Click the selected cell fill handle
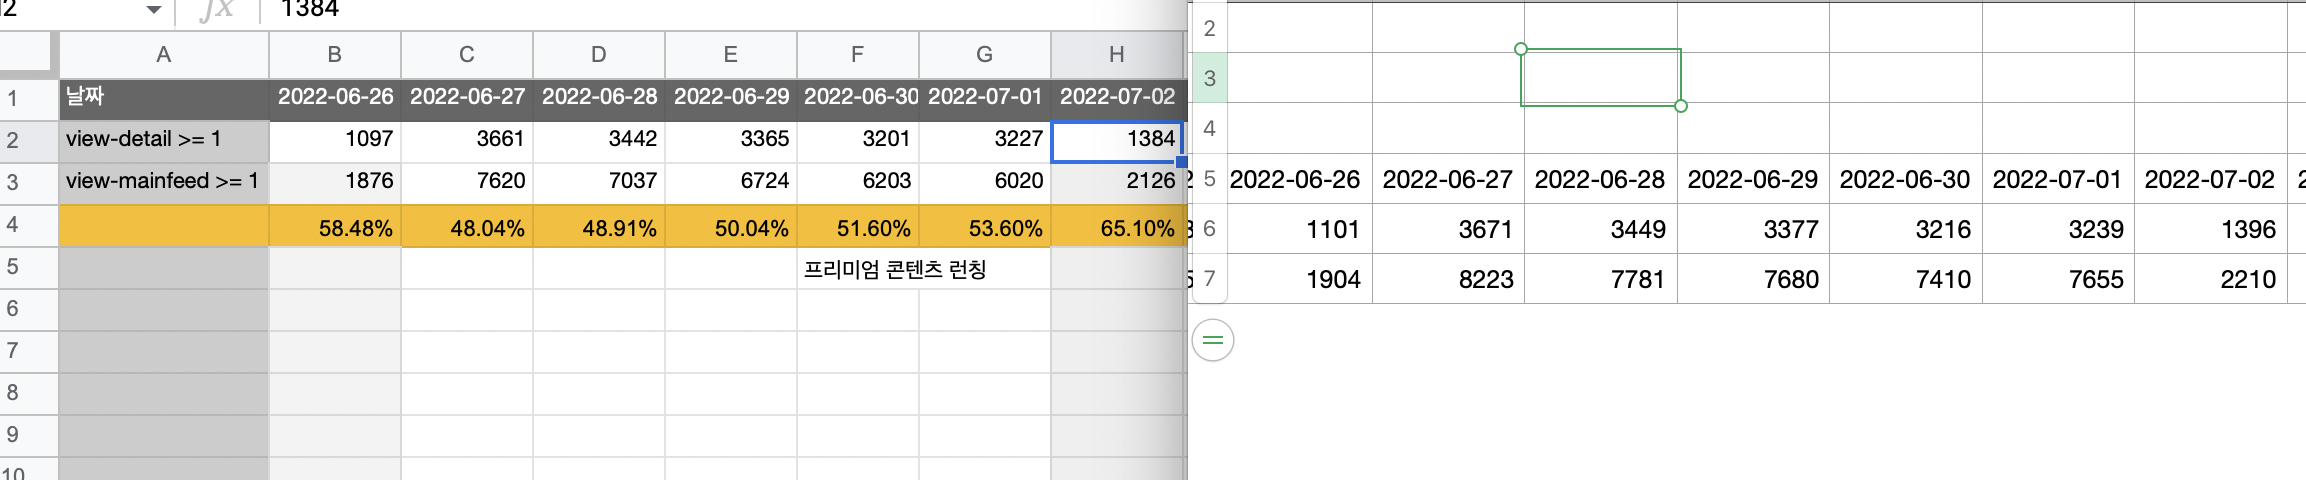The image size is (2306, 480). click(x=1182, y=161)
